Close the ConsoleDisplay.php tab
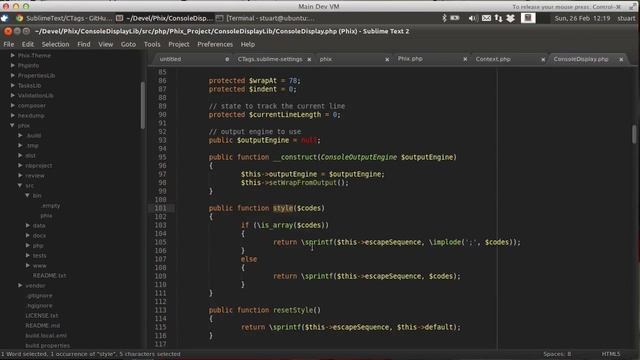 click(621, 59)
